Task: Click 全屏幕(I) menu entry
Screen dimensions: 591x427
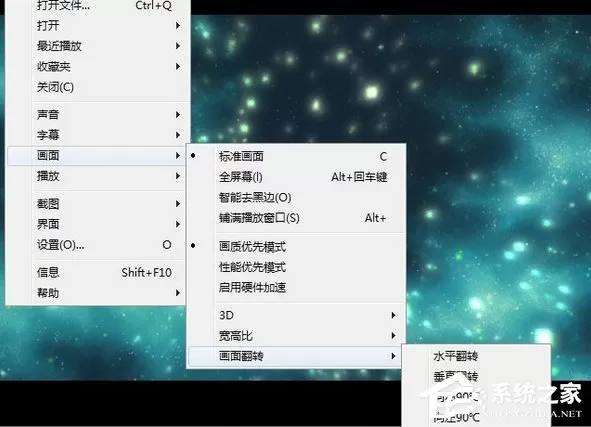Action: click(x=296, y=177)
